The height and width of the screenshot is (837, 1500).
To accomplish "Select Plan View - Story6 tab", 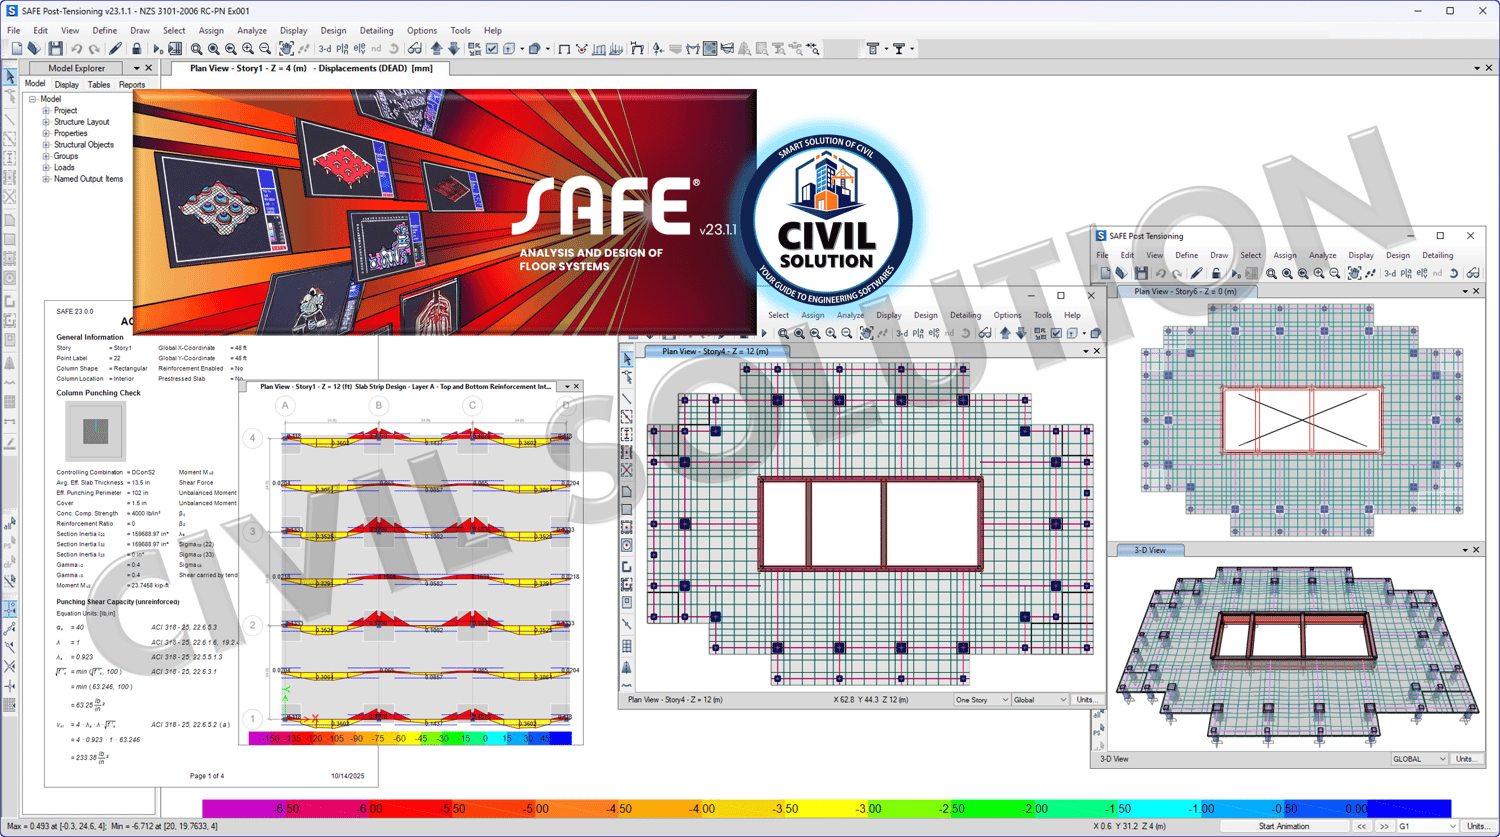I will click(1185, 291).
